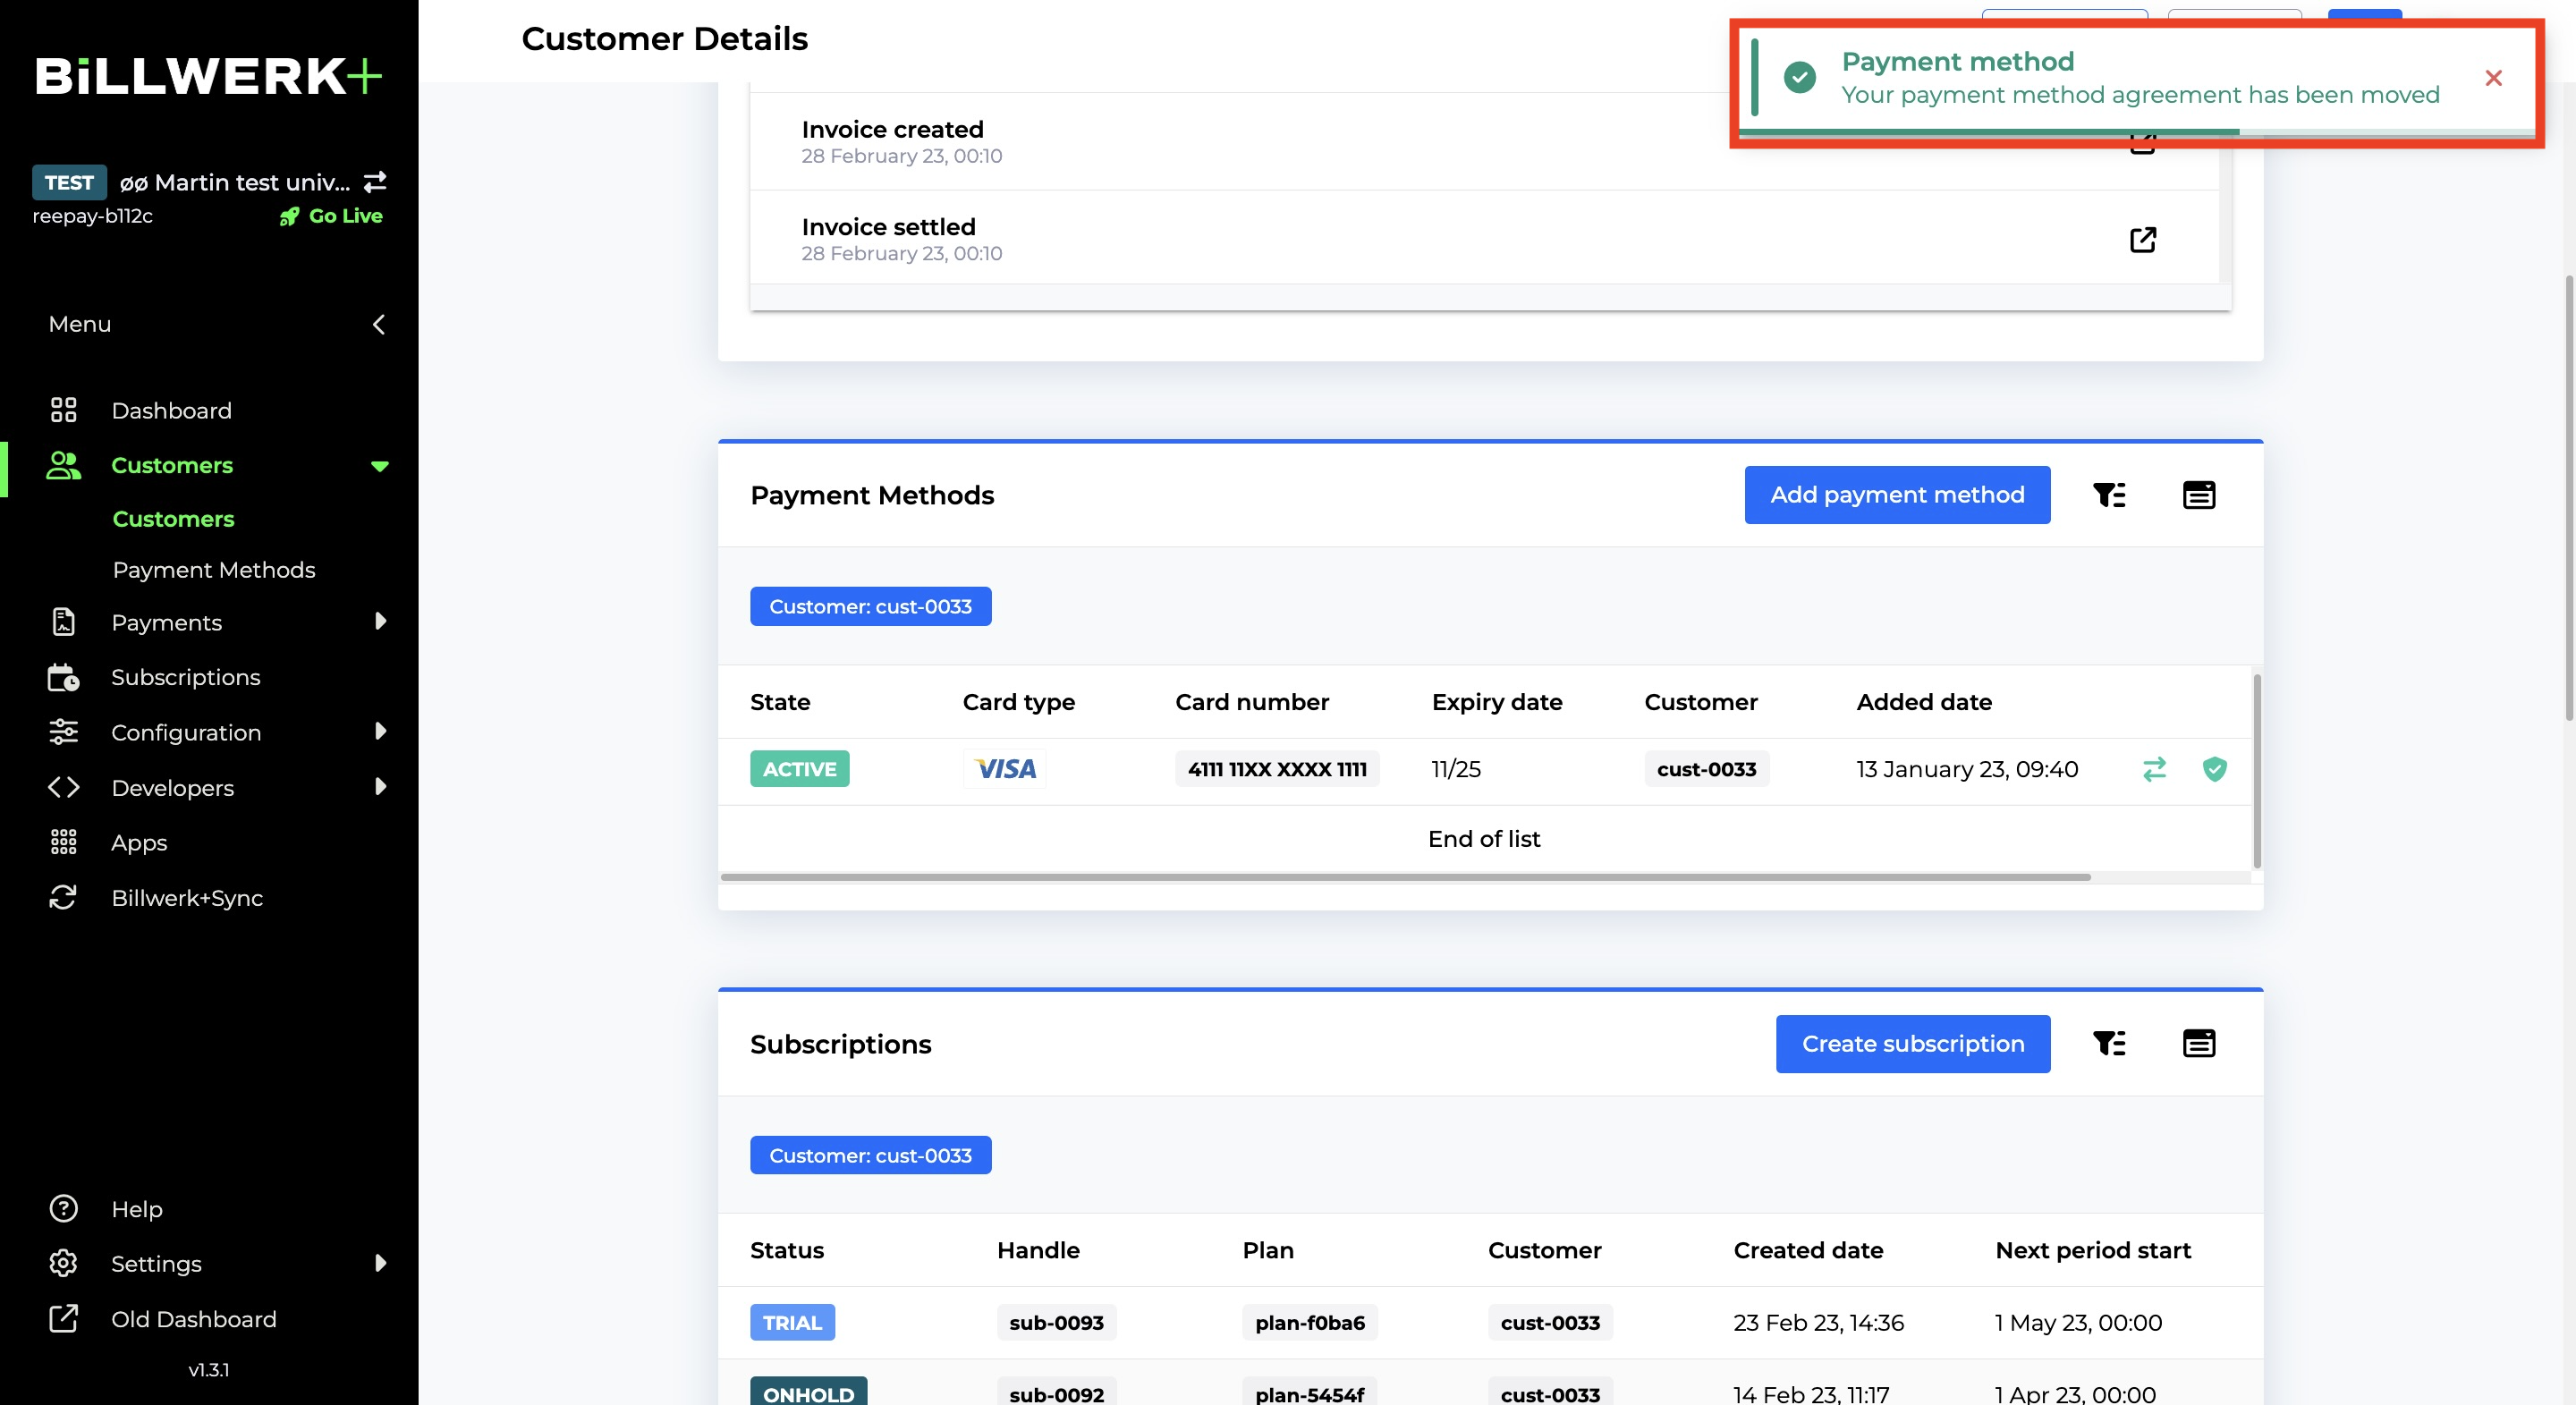Open the Payment Methods filter icon
The width and height of the screenshot is (2576, 1405).
tap(2110, 495)
